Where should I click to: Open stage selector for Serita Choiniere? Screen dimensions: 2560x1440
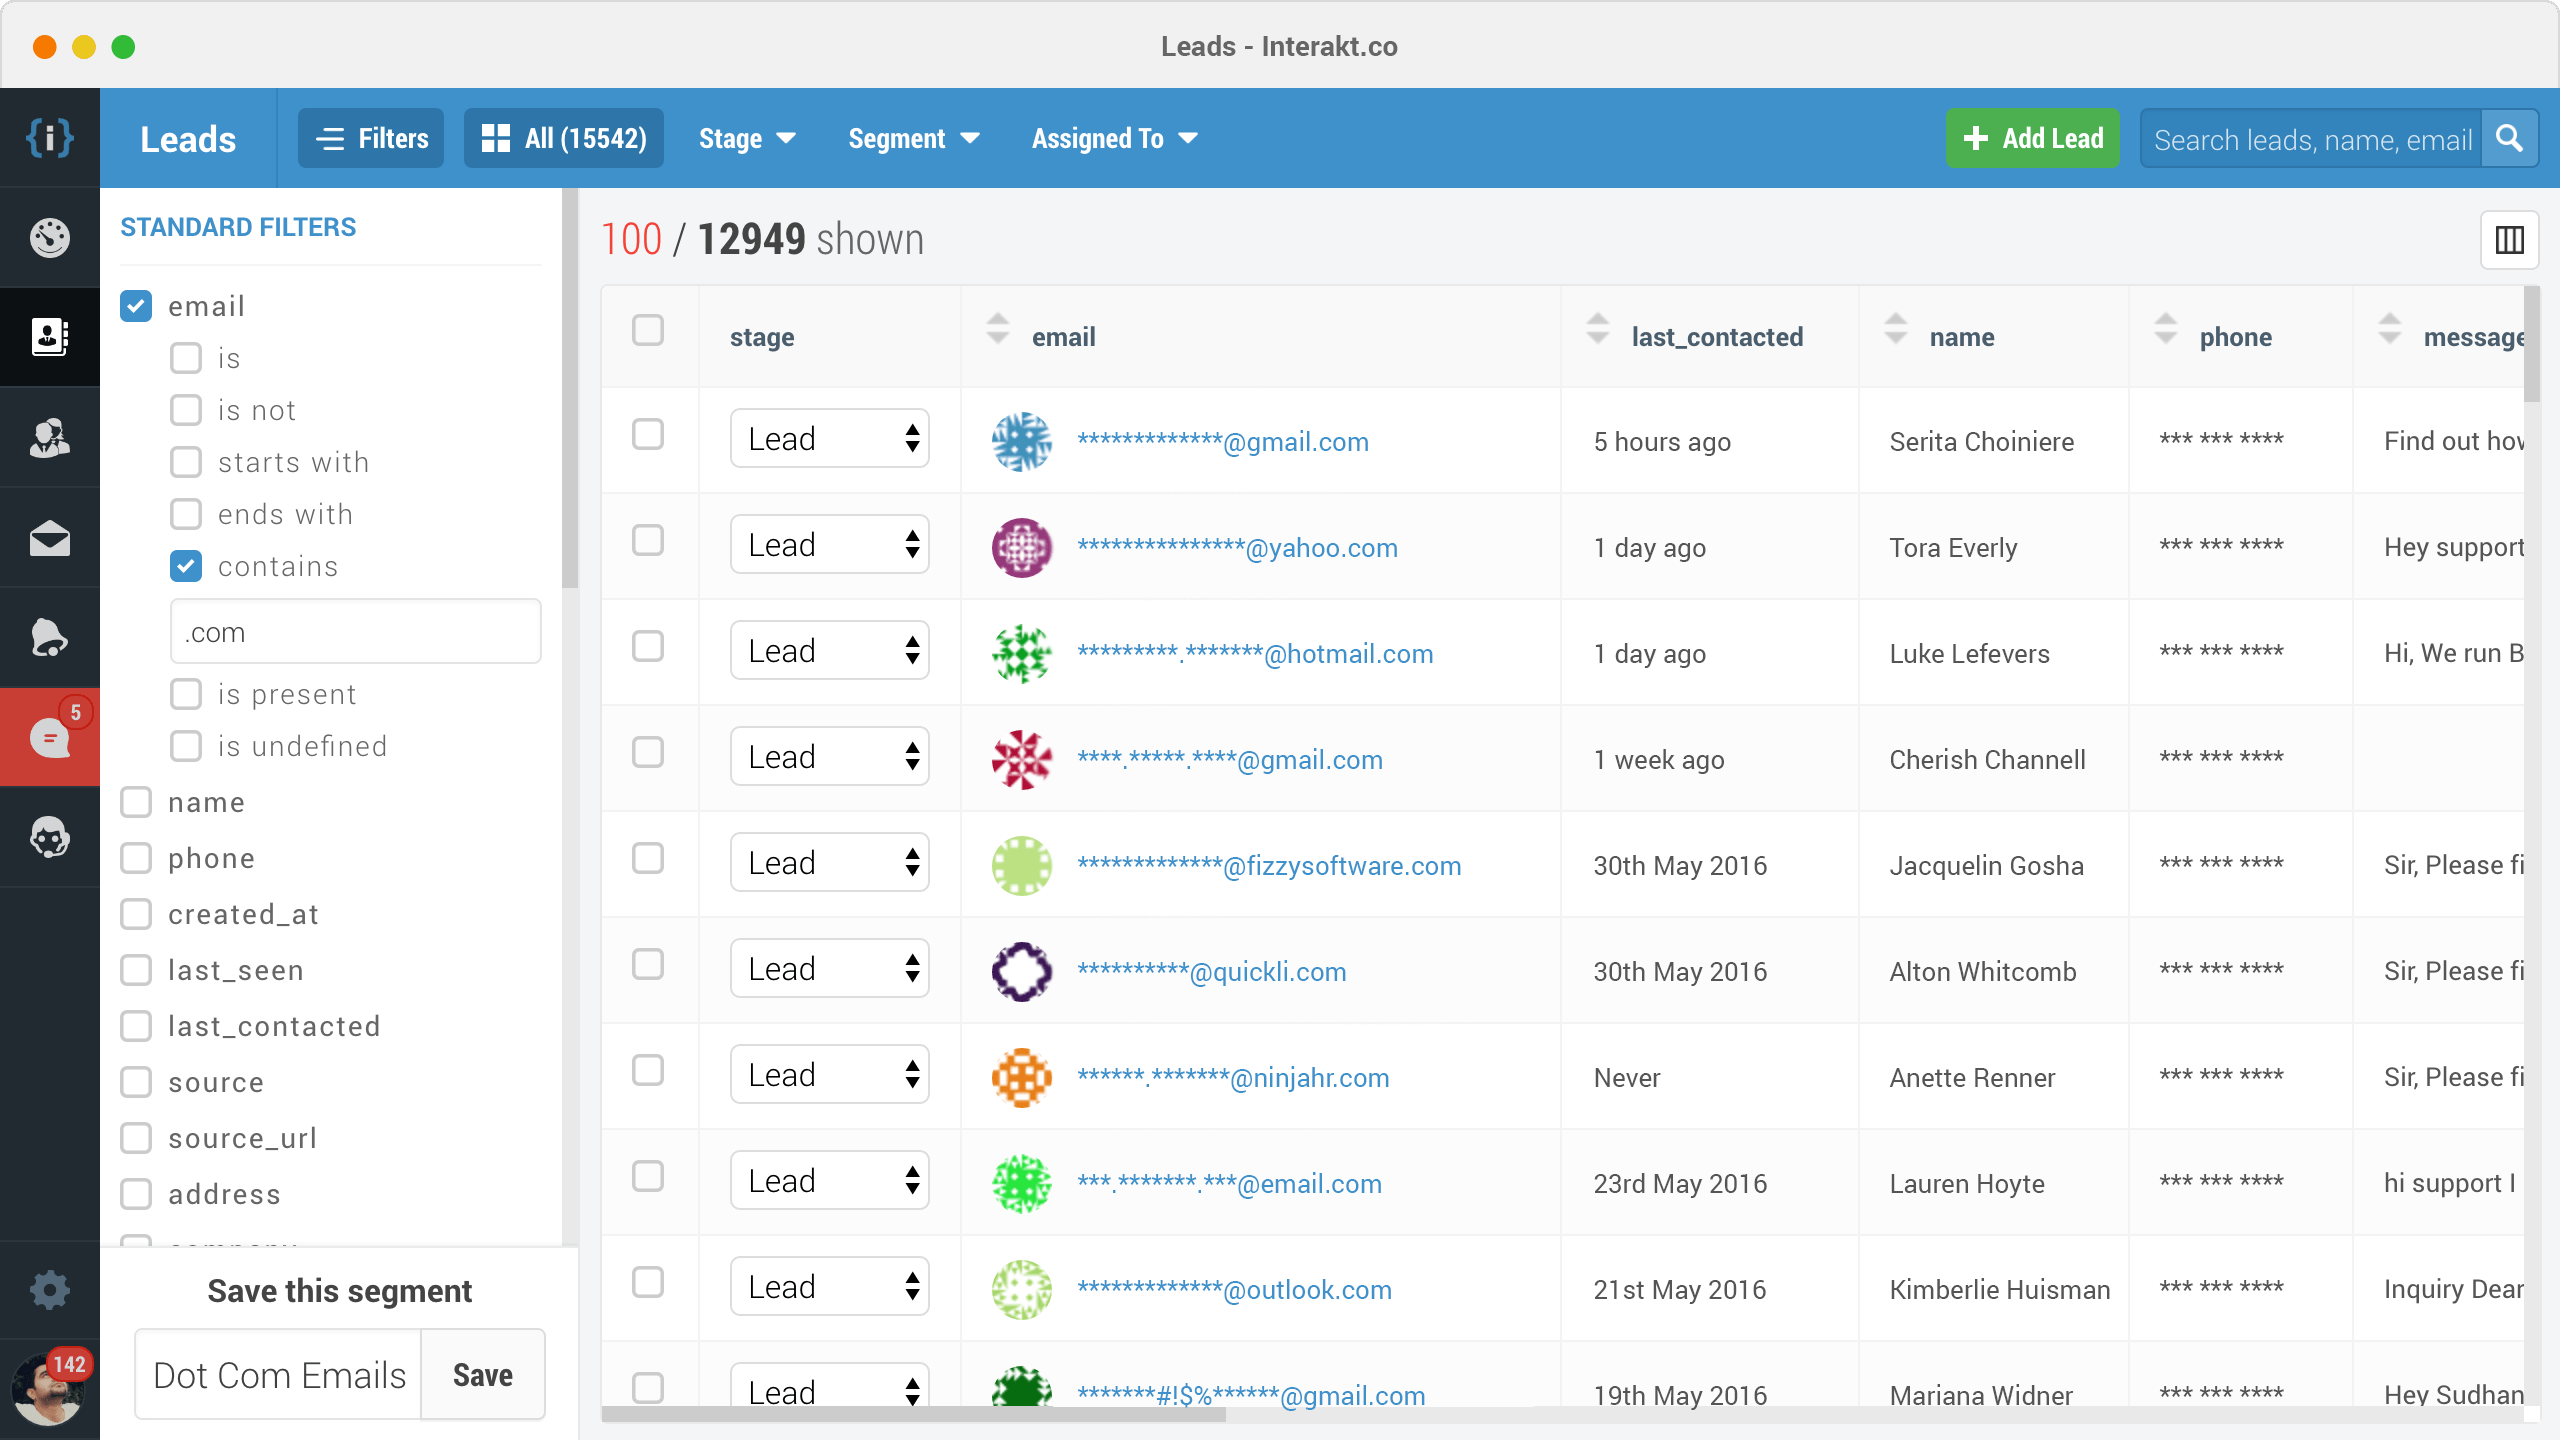coord(829,438)
